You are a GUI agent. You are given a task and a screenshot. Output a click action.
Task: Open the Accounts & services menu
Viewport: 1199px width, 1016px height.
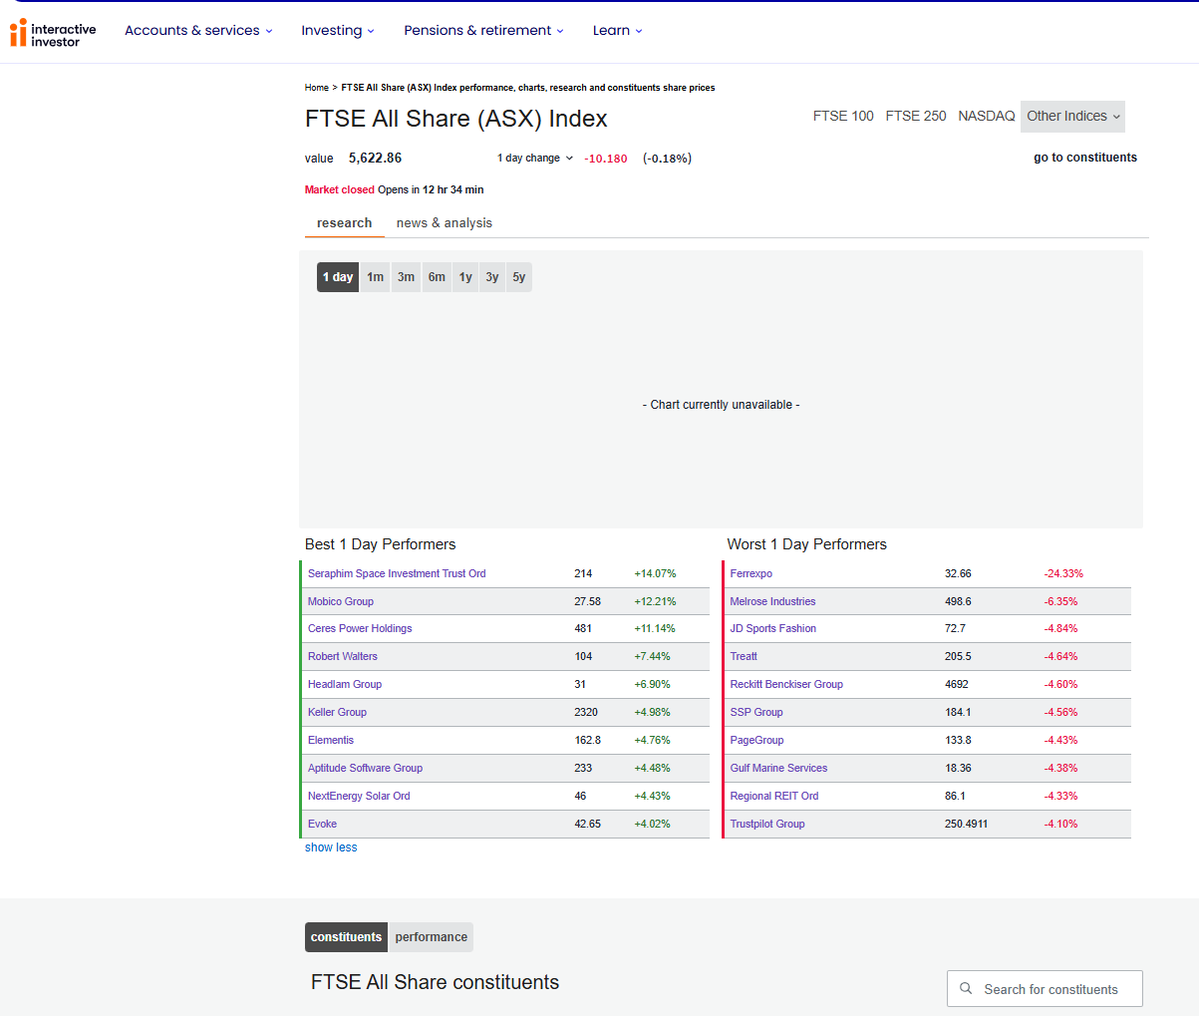coord(198,31)
